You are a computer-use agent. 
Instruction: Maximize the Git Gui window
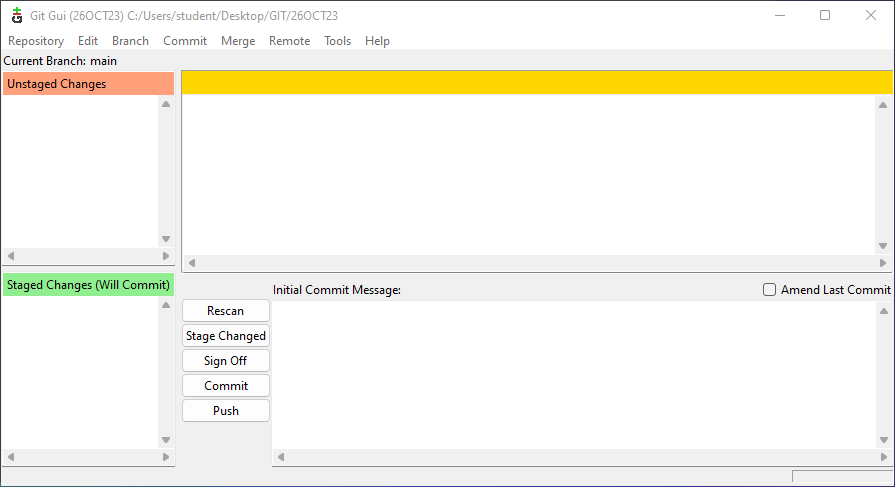pos(825,15)
